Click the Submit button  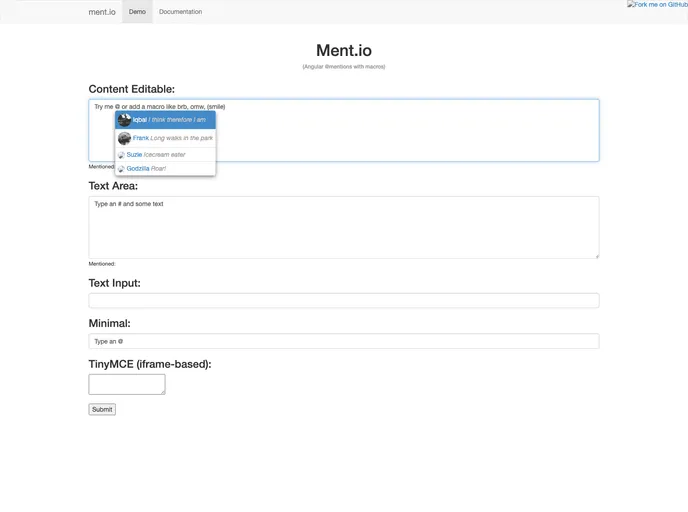pos(102,409)
